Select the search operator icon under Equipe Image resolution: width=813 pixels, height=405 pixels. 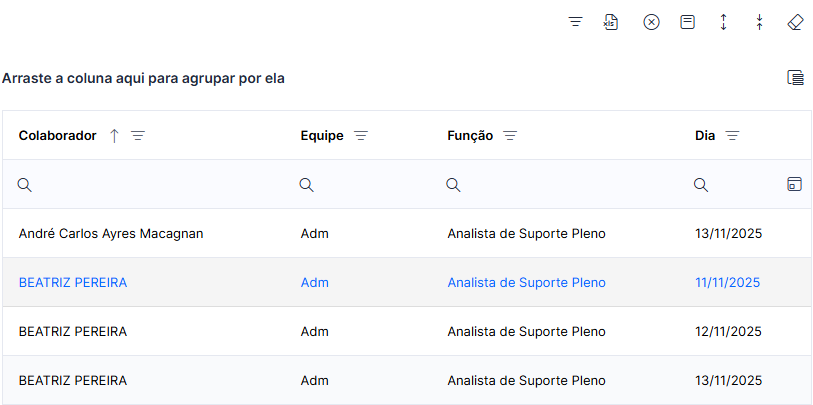[x=306, y=185]
